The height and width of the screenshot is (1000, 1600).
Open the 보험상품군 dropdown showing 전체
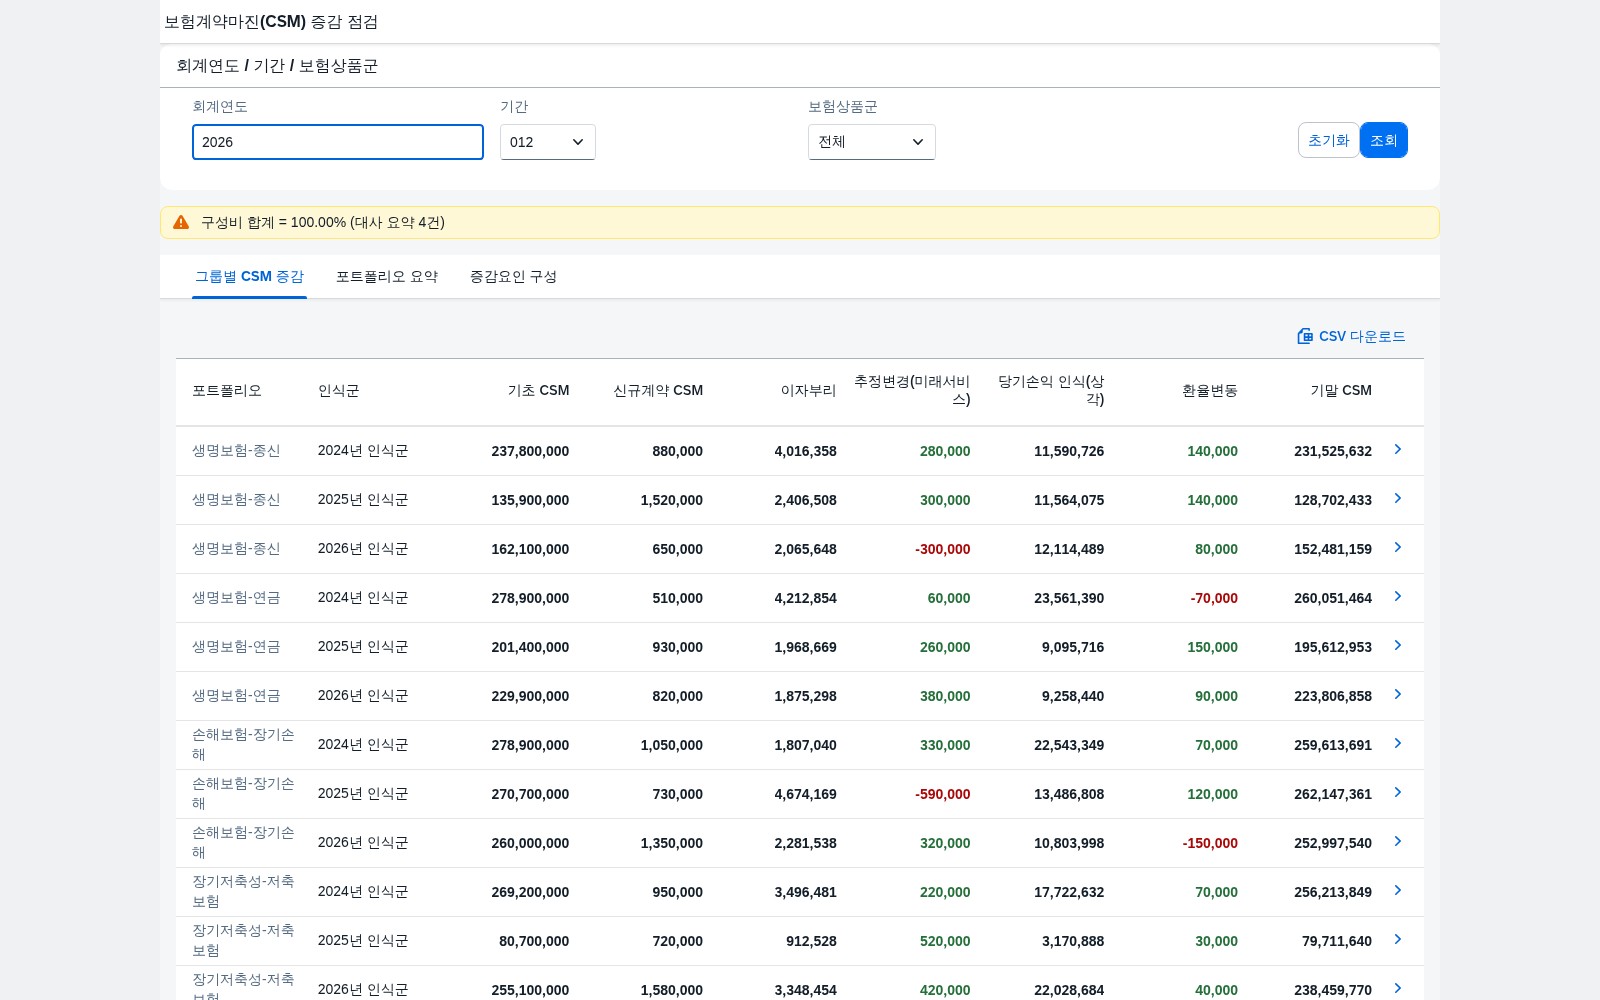pos(872,142)
